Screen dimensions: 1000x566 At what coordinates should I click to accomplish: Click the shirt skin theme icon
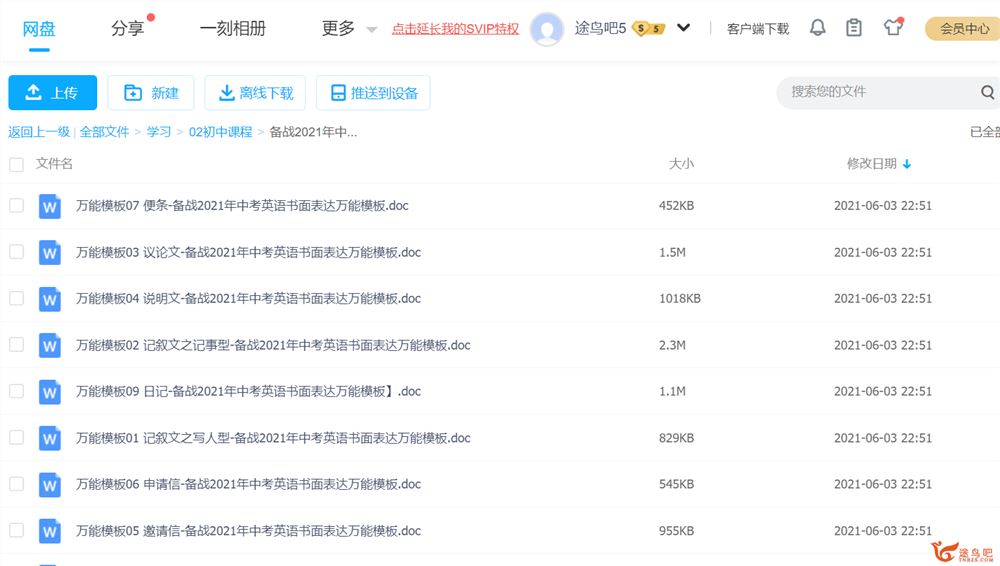click(x=893, y=27)
